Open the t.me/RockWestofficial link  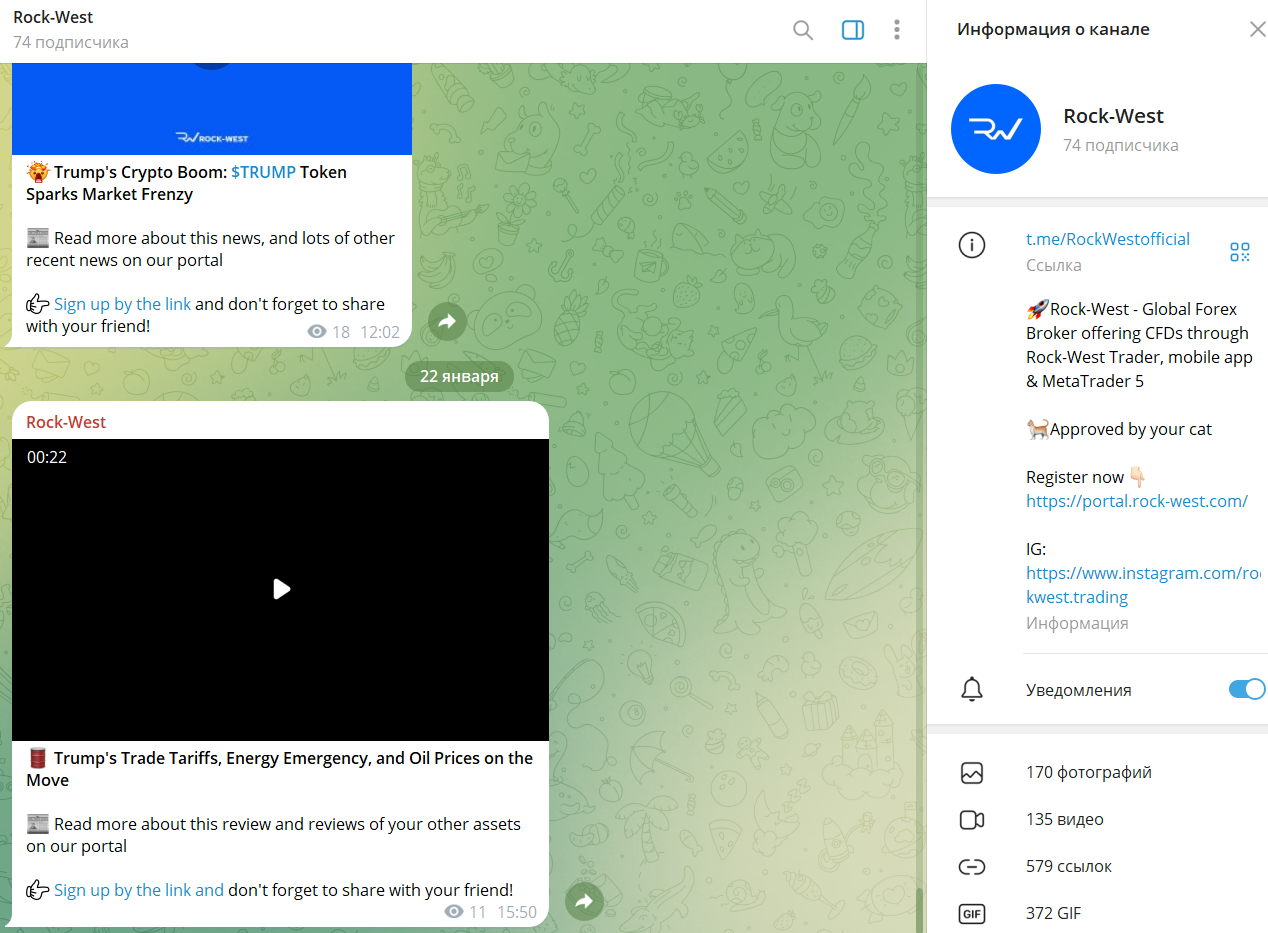[1108, 239]
